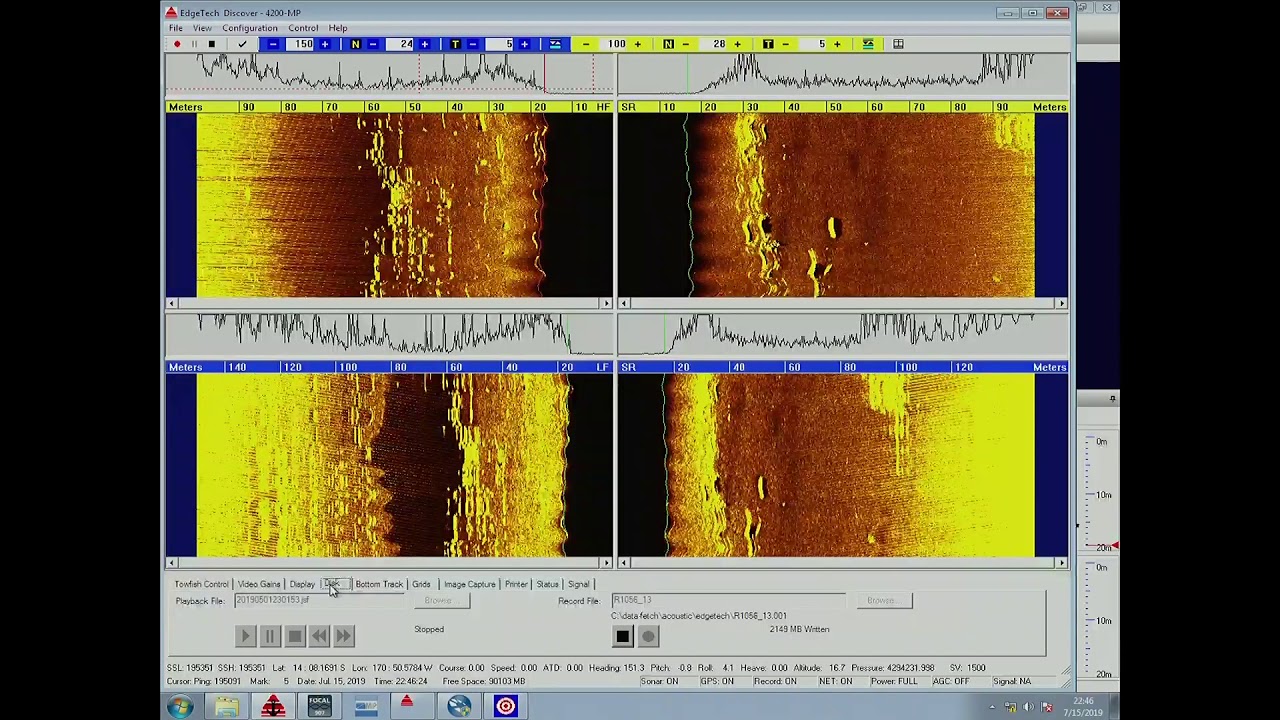
Task: Click right arrow of lower-right sonar pane scrollbar
Action: (1061, 563)
